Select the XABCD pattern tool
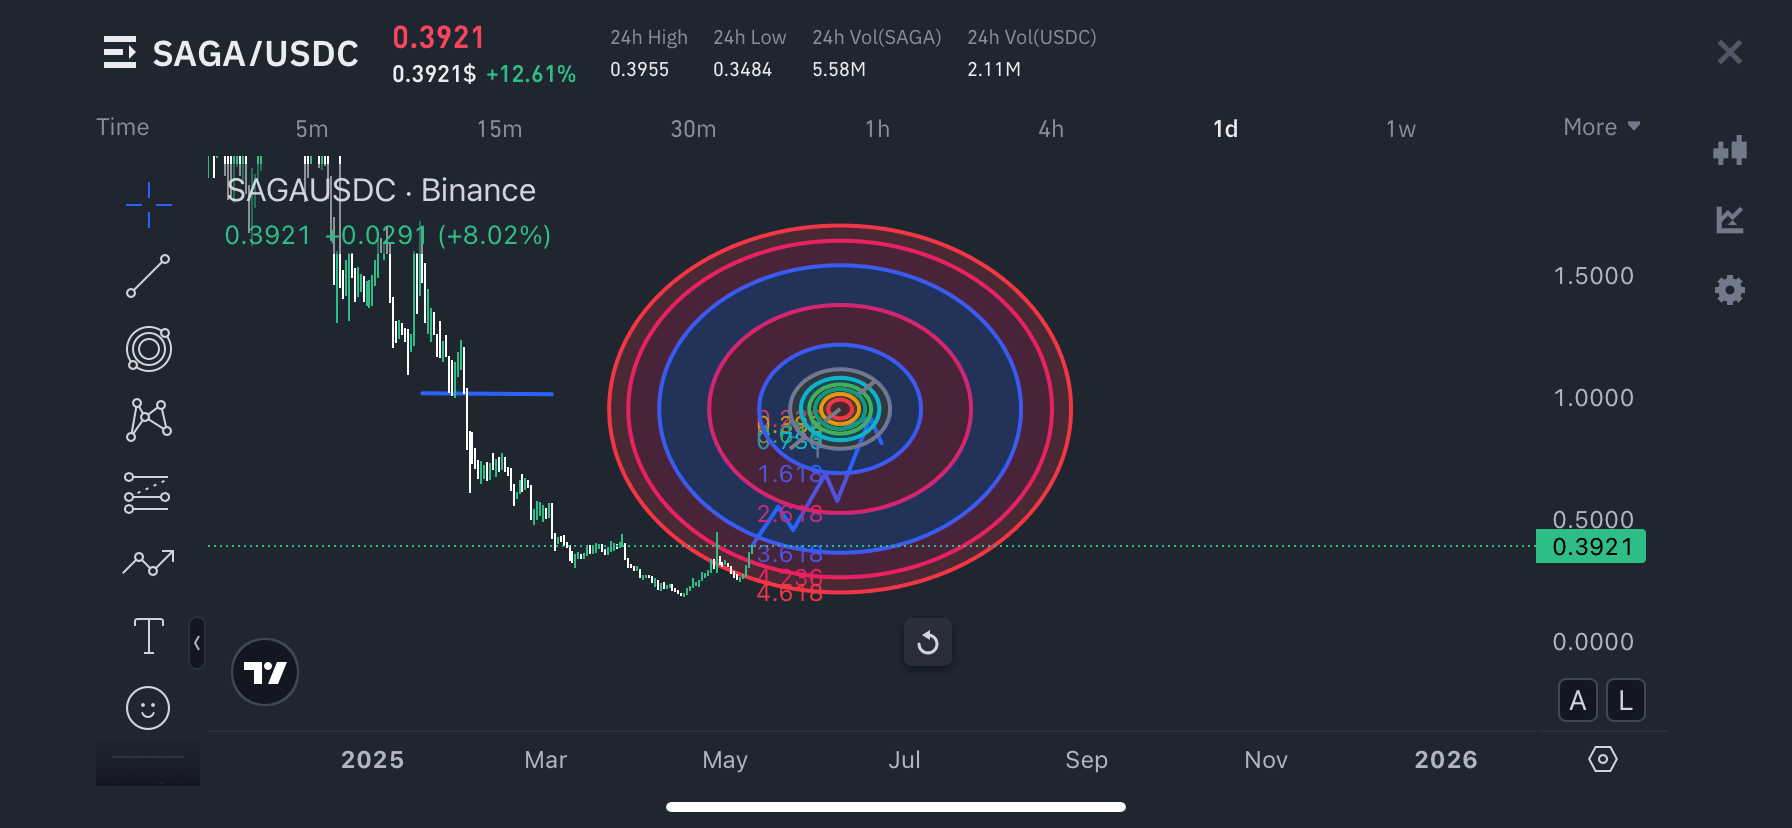1792x828 pixels. [x=148, y=419]
